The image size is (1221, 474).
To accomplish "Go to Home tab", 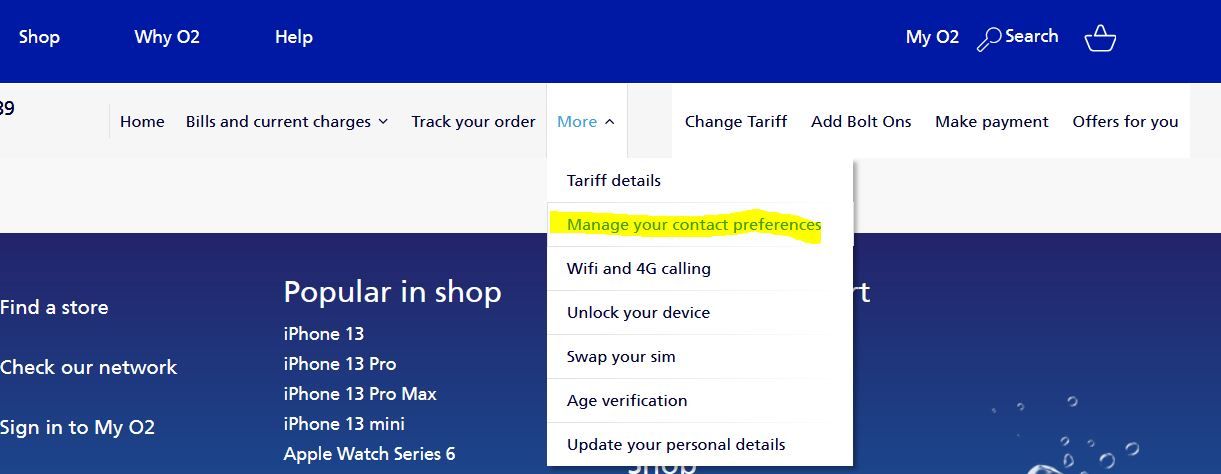I will coord(142,122).
